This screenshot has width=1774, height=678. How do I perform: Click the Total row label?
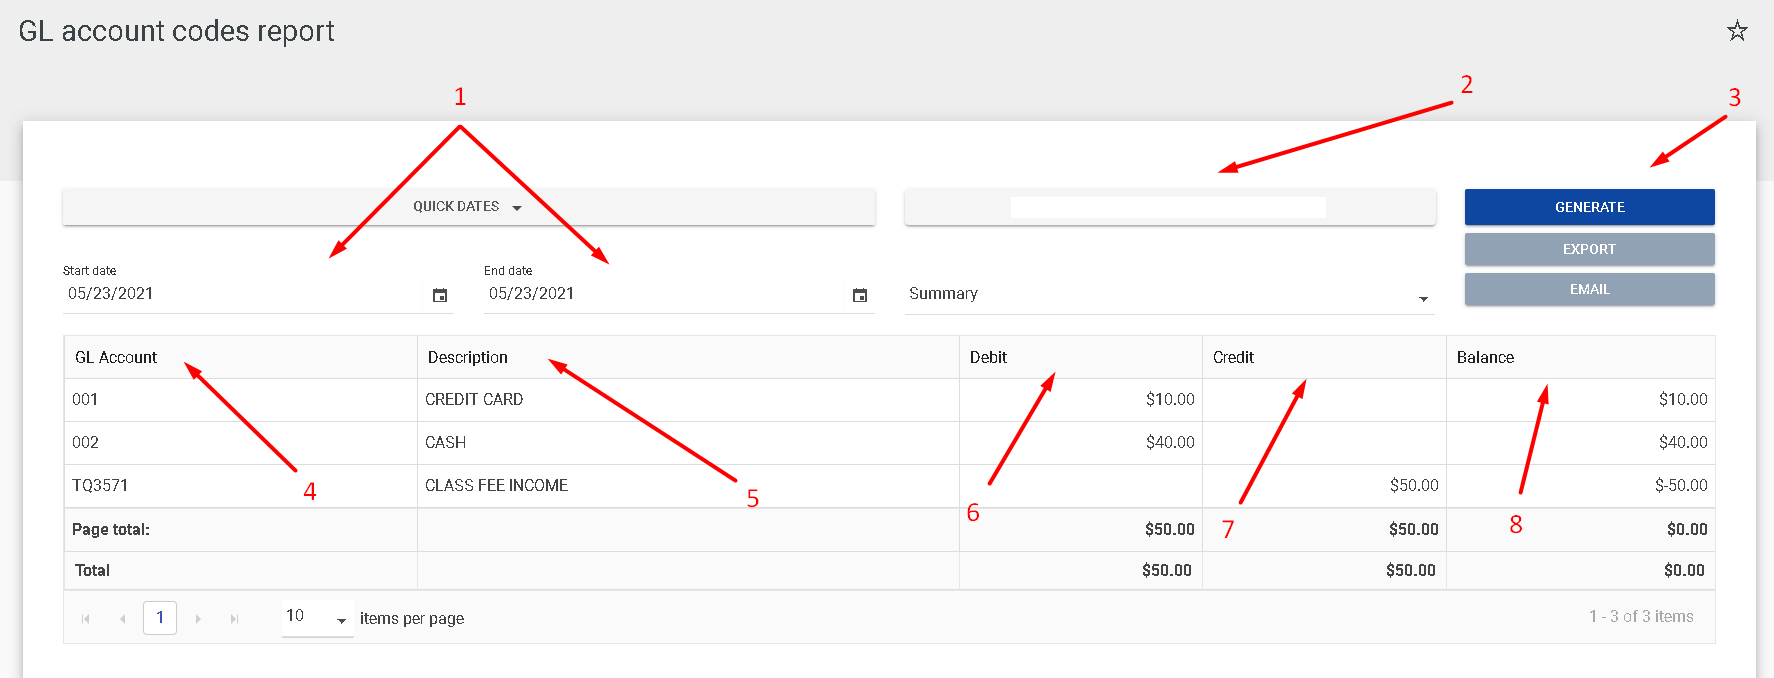tap(92, 570)
